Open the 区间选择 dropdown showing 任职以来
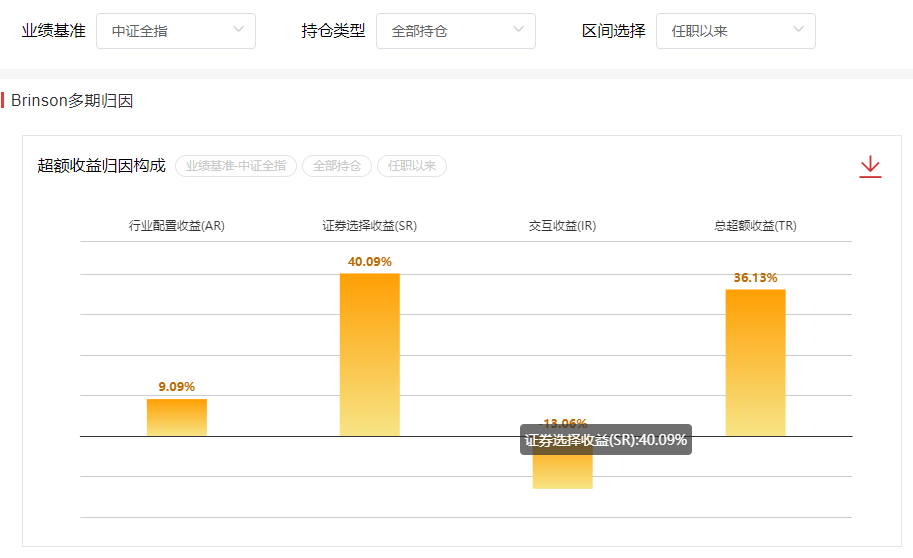 (x=736, y=31)
